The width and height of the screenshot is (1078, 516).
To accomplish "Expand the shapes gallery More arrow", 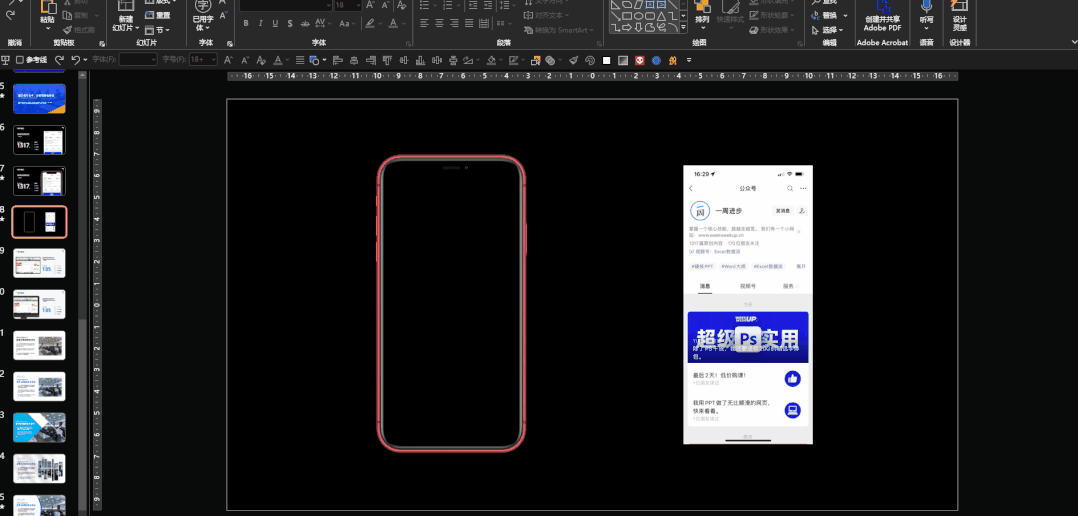I will (683, 29).
